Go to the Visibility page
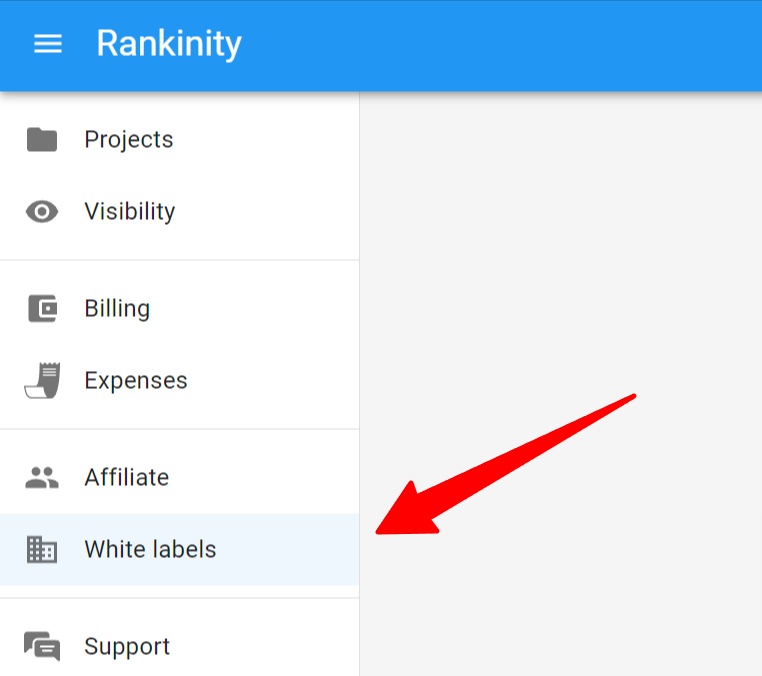 [179, 212]
